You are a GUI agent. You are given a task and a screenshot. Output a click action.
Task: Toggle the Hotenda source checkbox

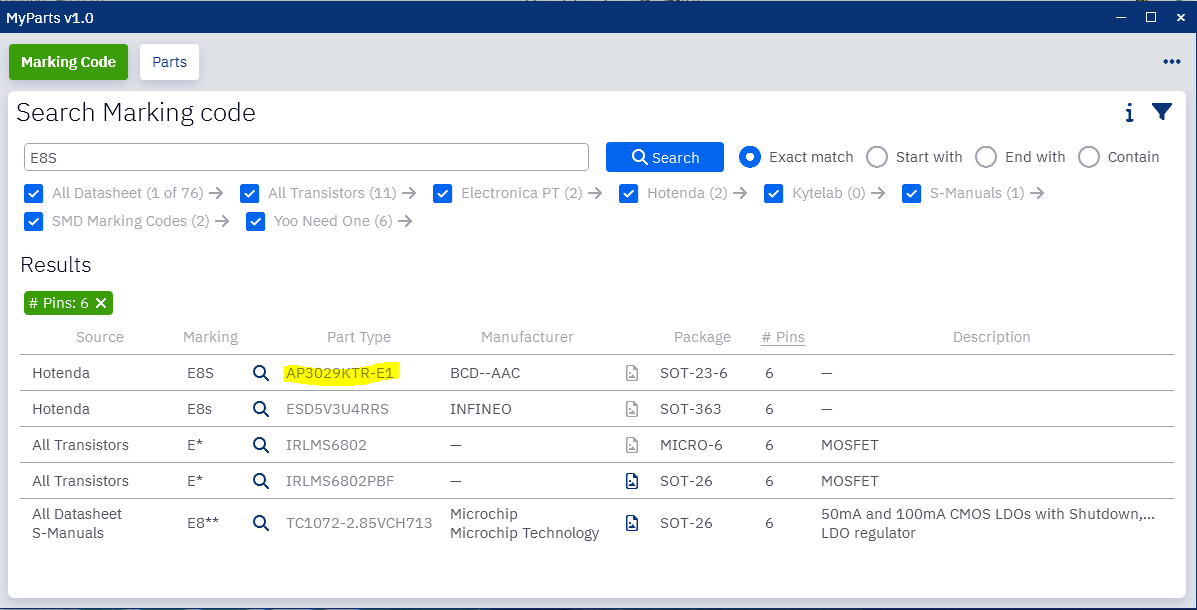click(x=628, y=193)
